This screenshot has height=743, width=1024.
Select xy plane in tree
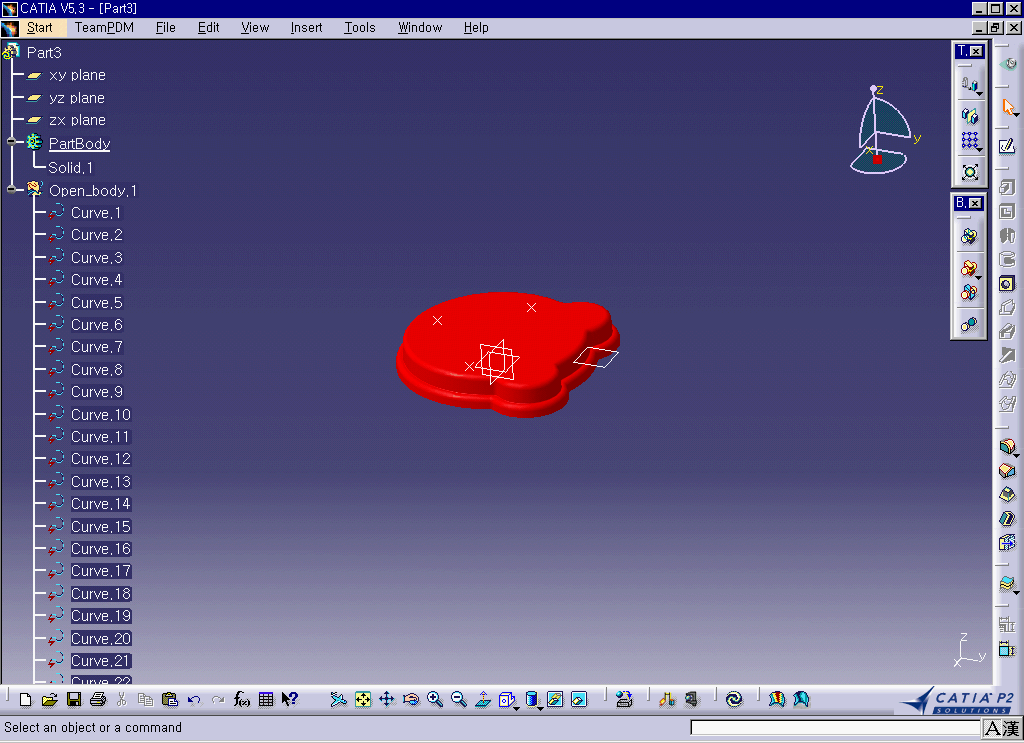77,75
